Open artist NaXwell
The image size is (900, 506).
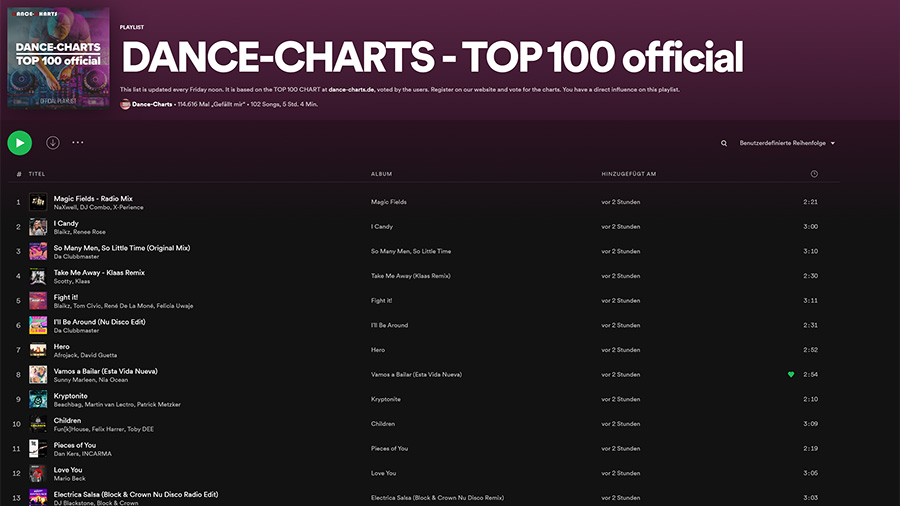(65, 208)
